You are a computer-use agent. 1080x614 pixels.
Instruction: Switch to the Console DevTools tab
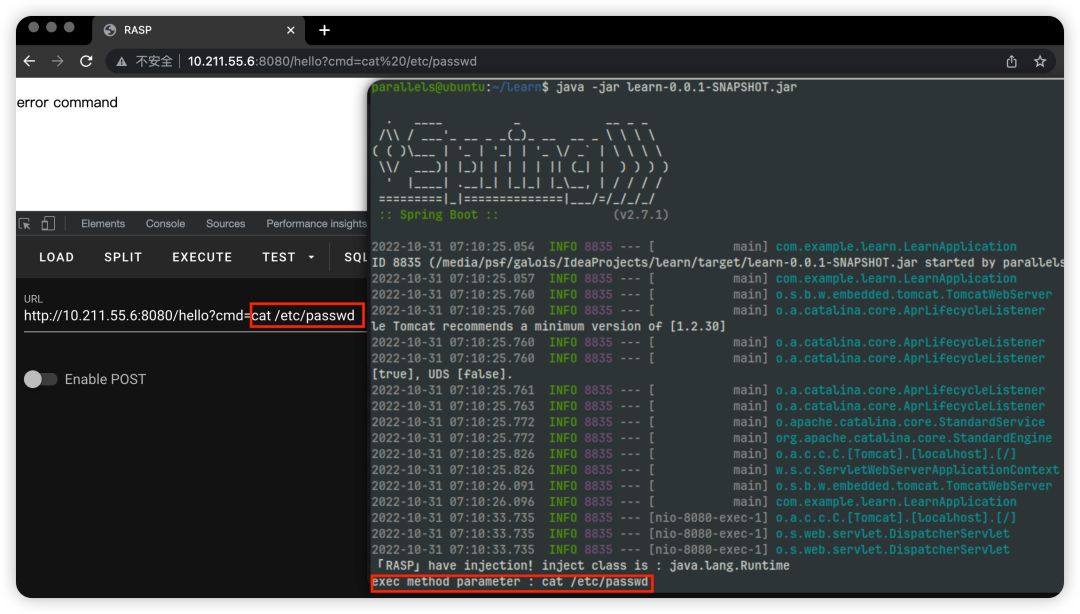[165, 224]
